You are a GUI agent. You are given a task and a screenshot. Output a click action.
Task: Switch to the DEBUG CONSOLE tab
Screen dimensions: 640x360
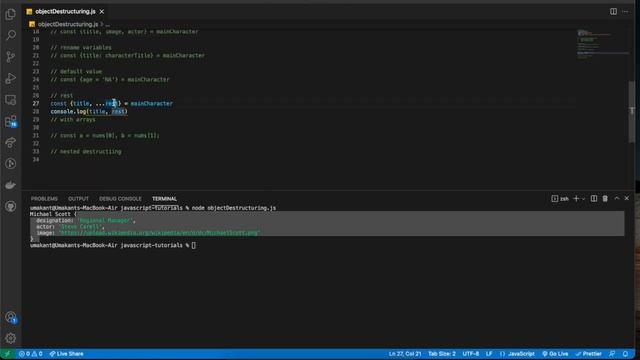pyautogui.click(x=120, y=199)
